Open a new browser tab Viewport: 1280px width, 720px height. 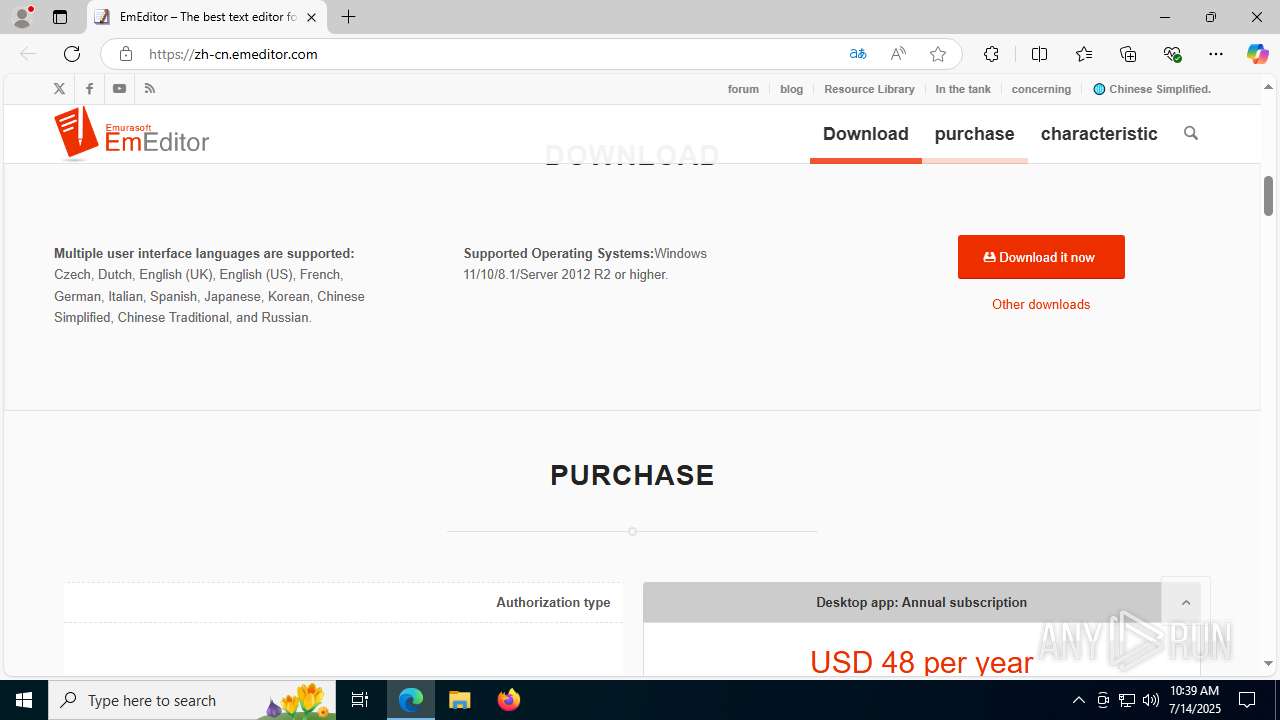coord(348,17)
